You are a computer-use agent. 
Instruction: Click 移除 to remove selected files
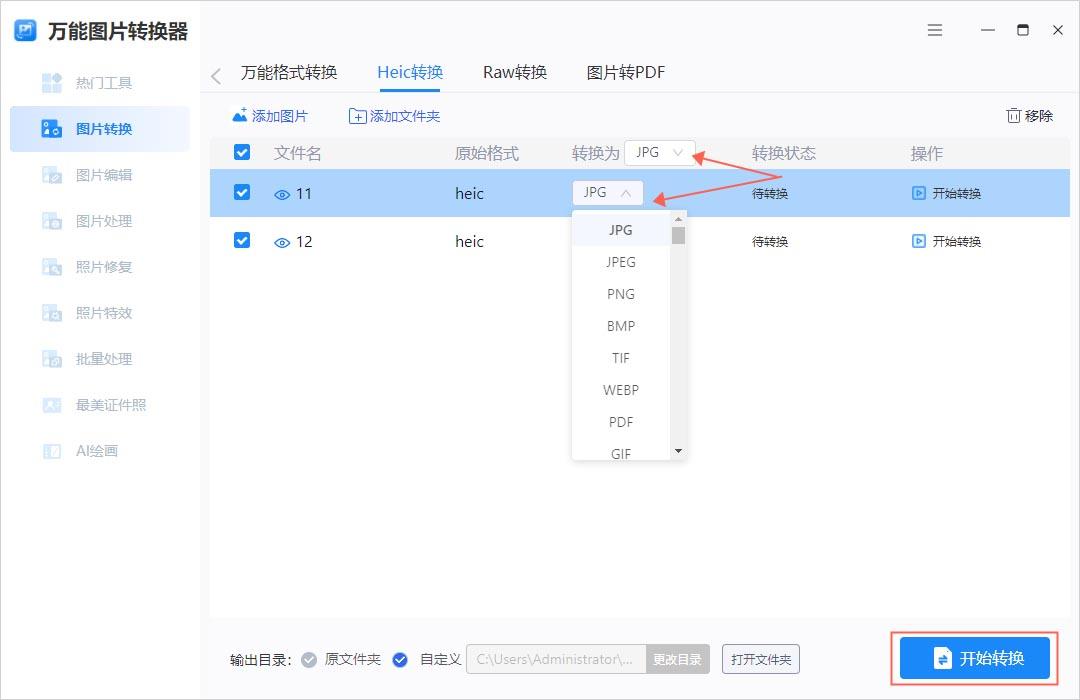pyautogui.click(x=1029, y=115)
